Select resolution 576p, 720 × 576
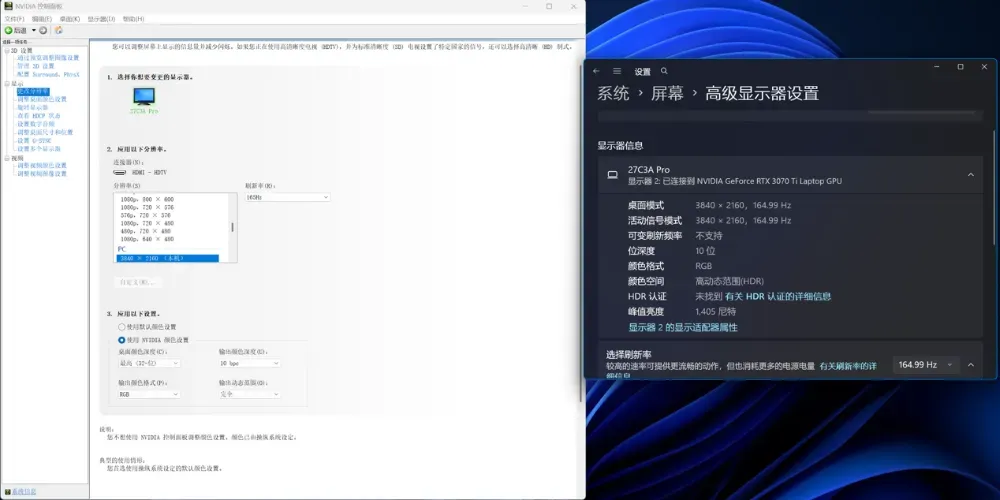 tap(147, 216)
